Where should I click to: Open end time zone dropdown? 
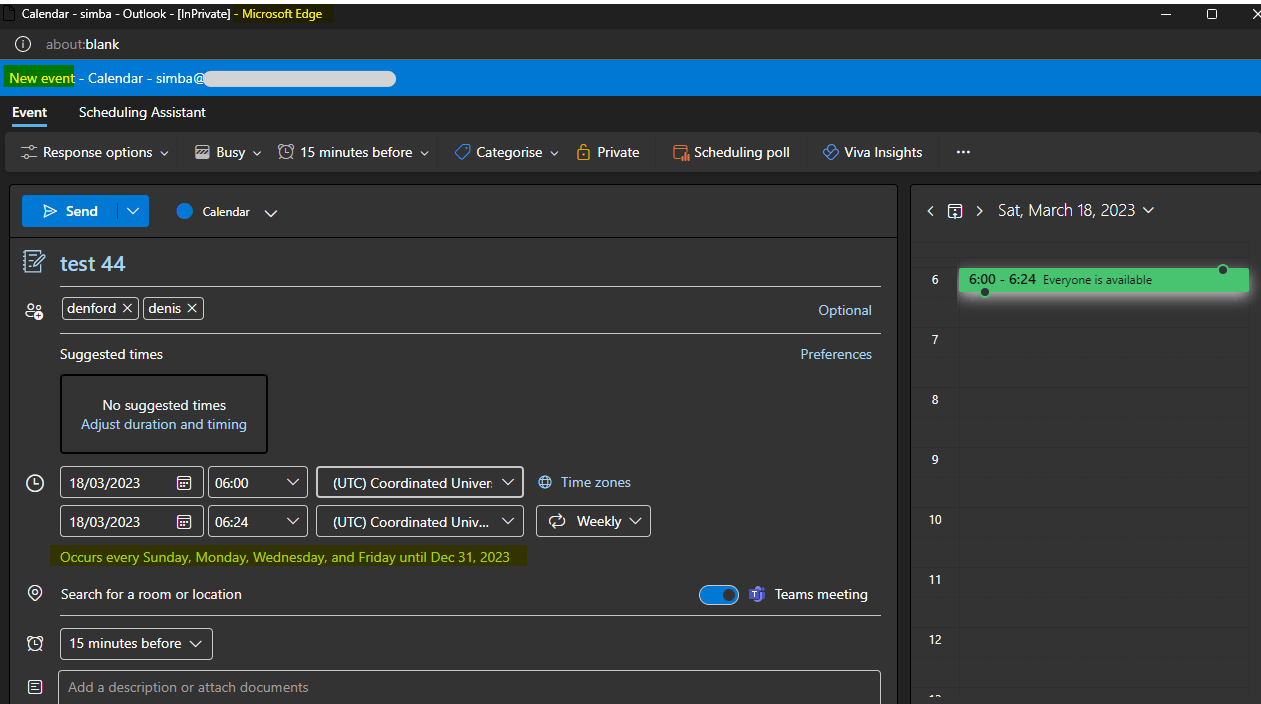pyautogui.click(x=420, y=522)
